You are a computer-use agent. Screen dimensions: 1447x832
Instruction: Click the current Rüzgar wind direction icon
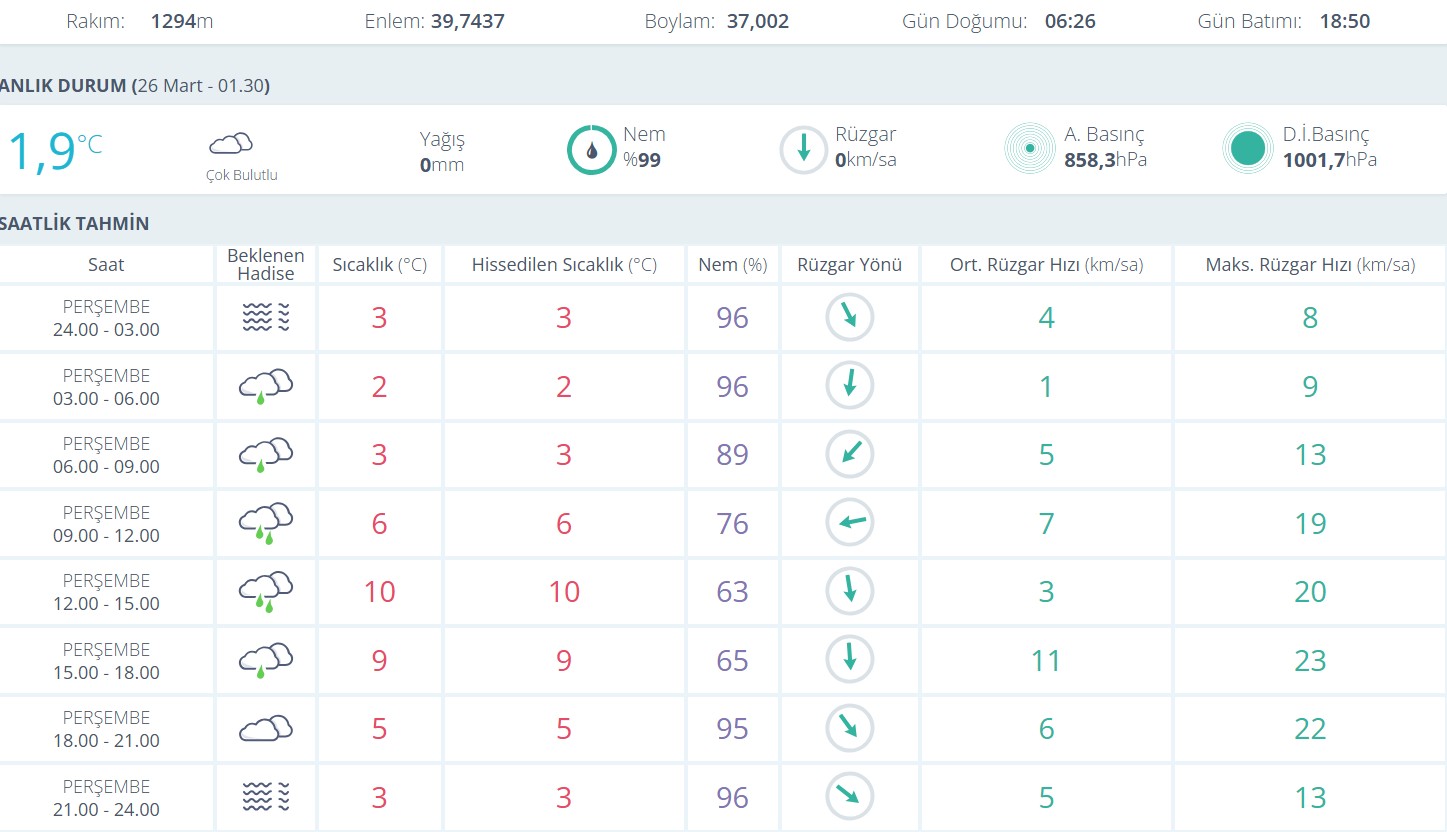click(803, 150)
